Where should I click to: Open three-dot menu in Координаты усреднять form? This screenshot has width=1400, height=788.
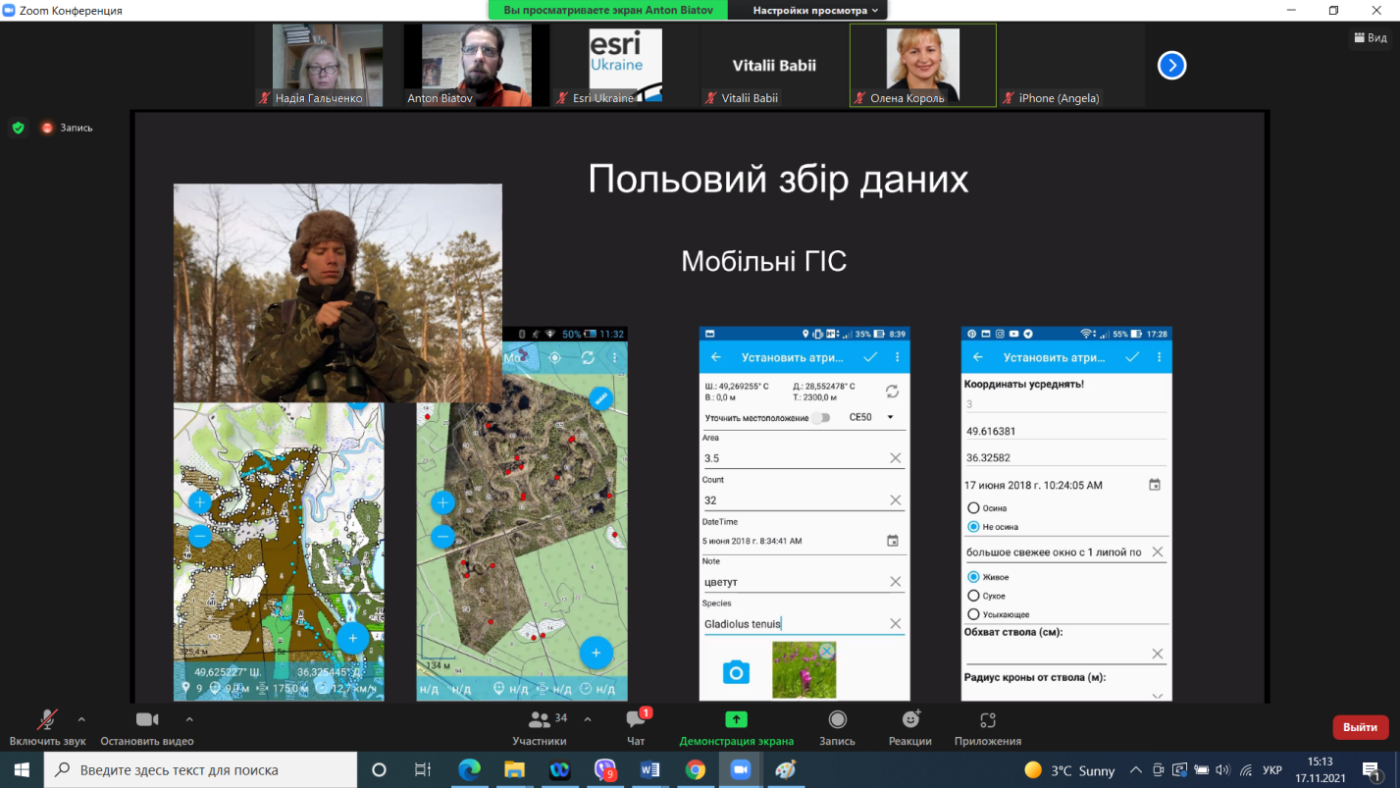point(1159,357)
